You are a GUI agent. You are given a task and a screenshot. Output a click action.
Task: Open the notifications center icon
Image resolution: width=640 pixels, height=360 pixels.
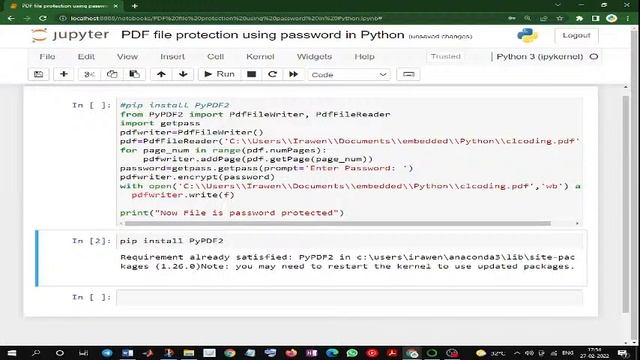click(623, 353)
